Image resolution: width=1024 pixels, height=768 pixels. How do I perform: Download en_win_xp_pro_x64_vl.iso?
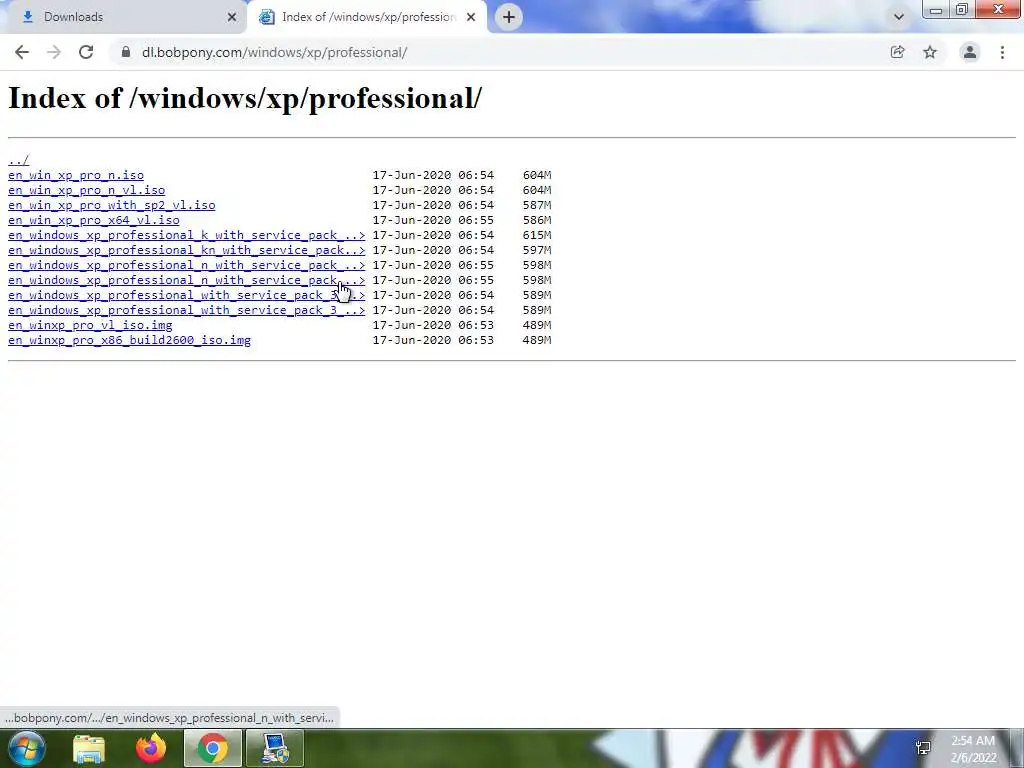click(93, 220)
